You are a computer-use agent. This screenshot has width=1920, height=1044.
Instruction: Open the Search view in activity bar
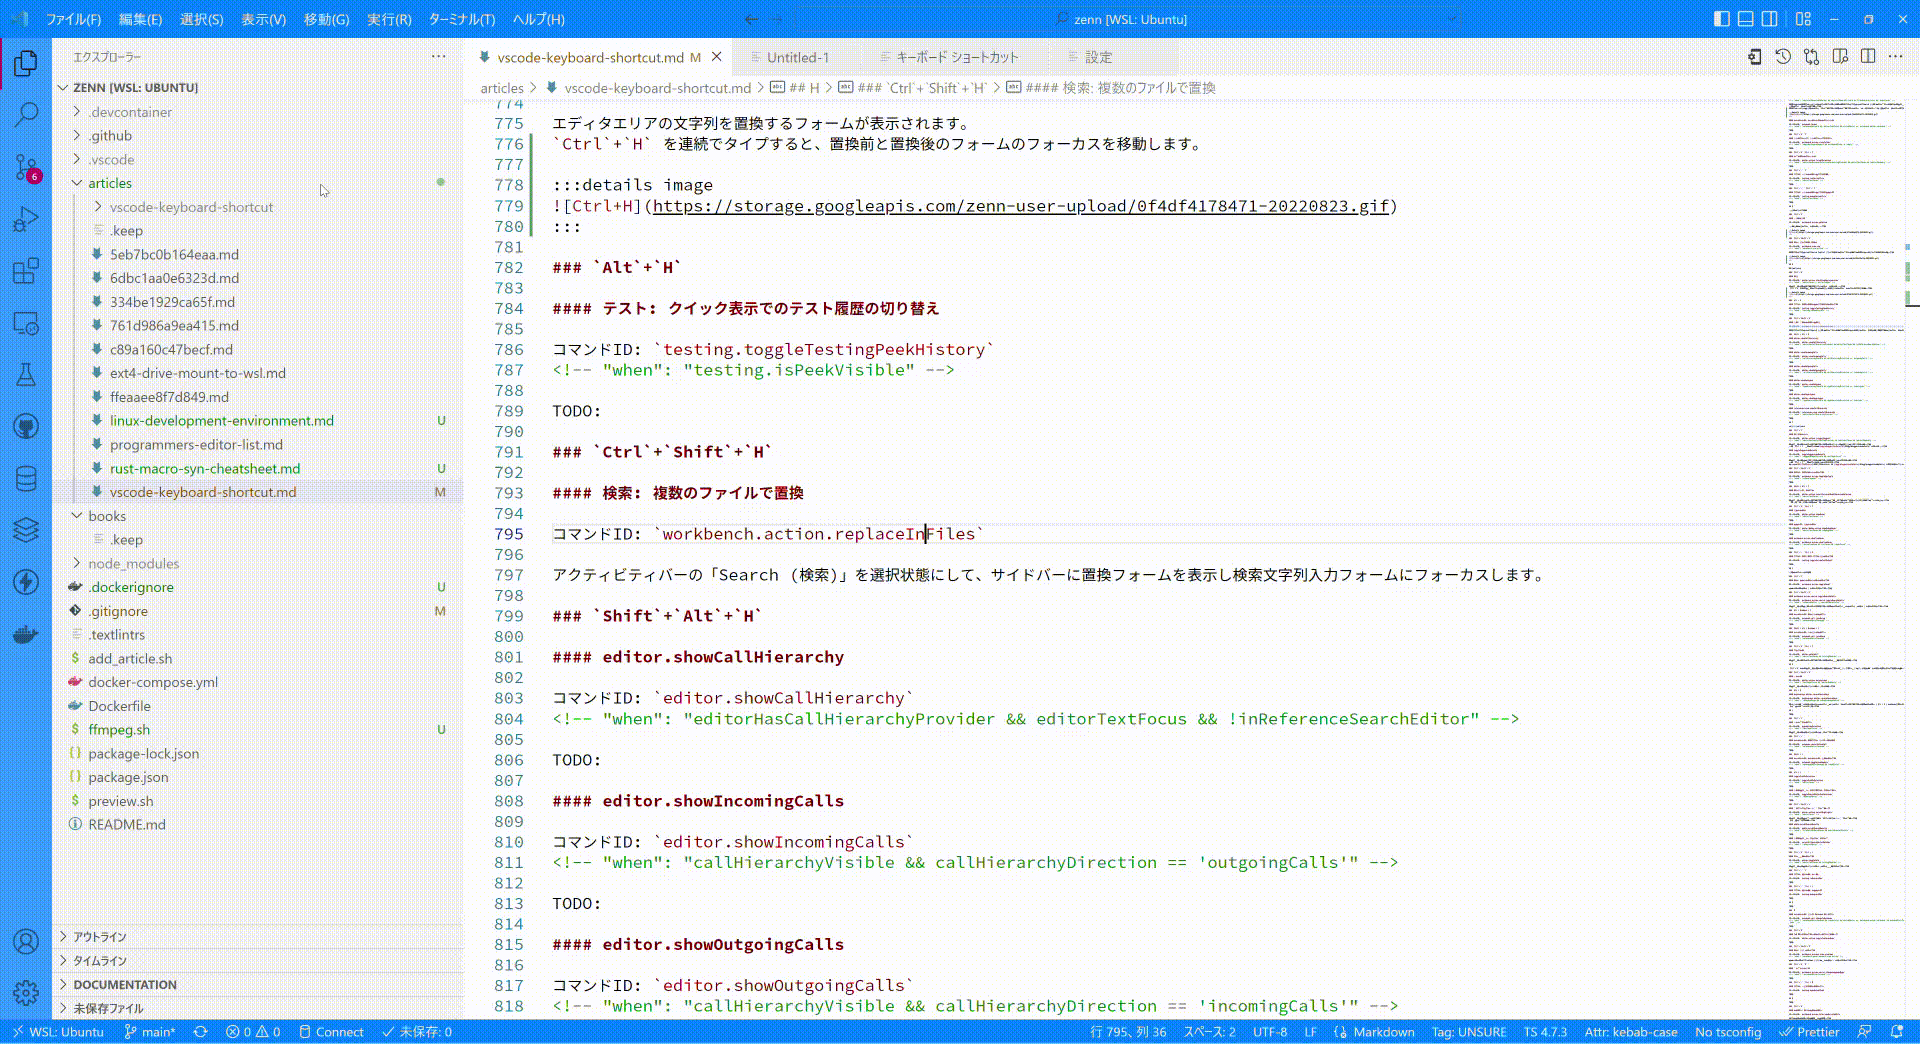[26, 114]
